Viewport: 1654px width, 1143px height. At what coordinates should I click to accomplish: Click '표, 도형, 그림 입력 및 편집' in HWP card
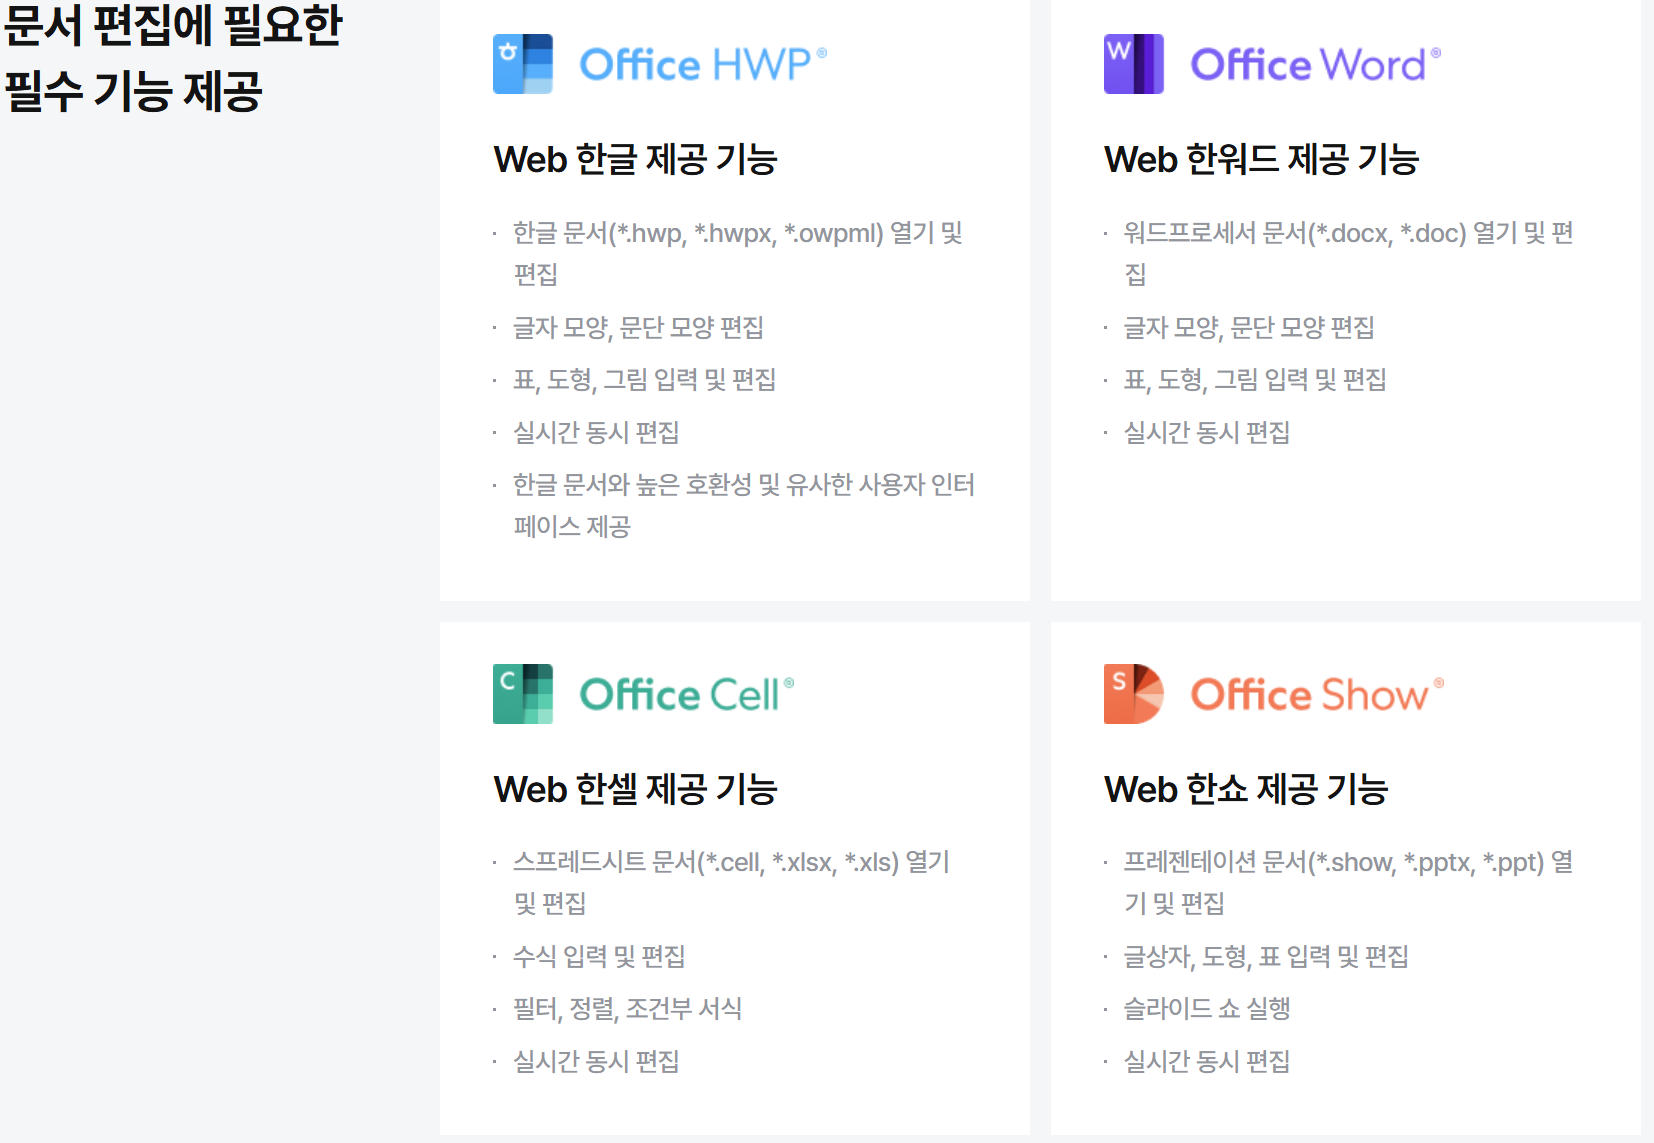644,380
